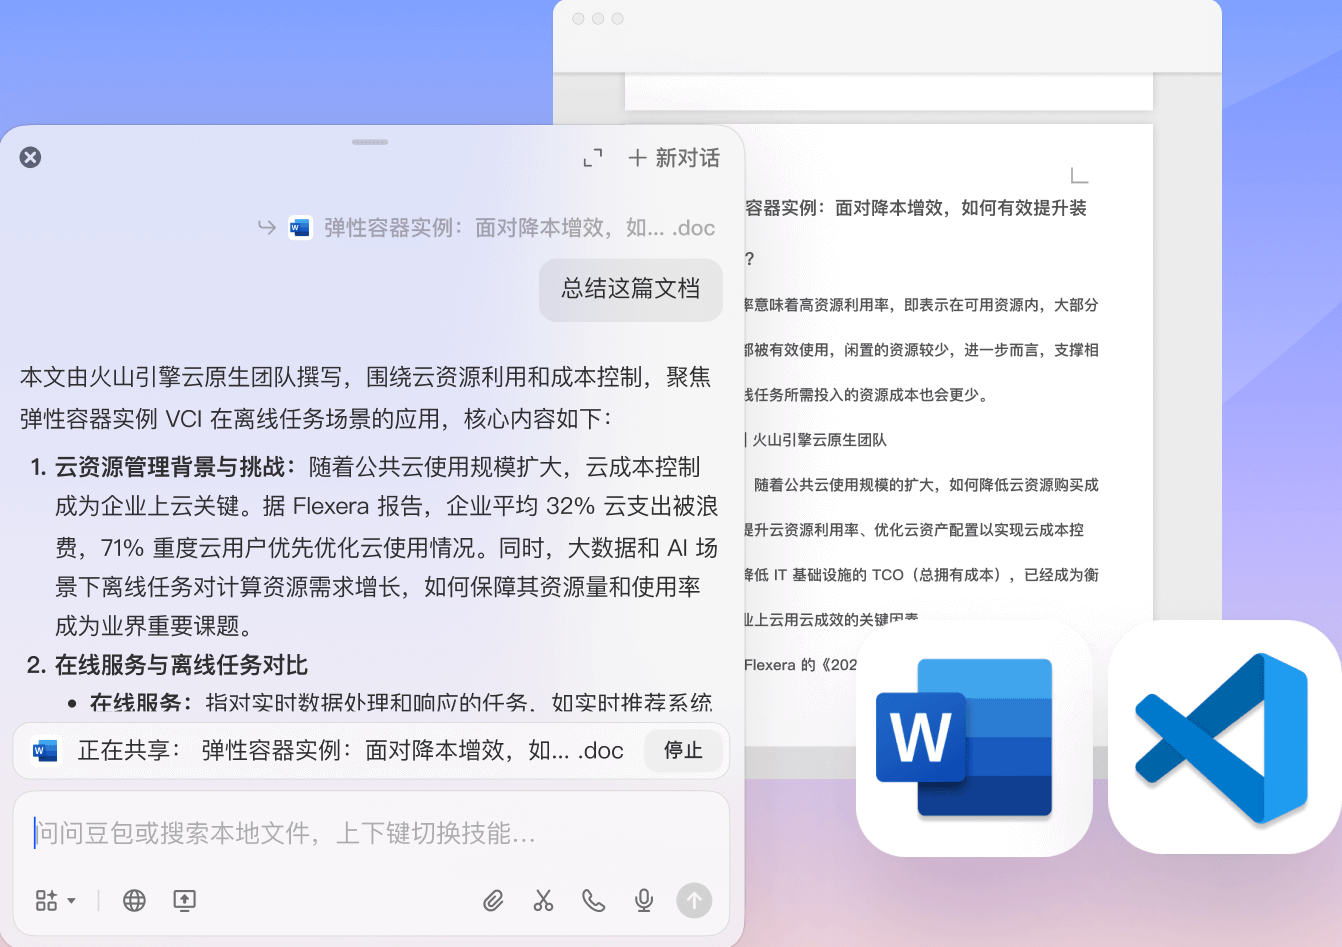Click the 在线服务 bullet item
1342x947 pixels.
(401, 703)
